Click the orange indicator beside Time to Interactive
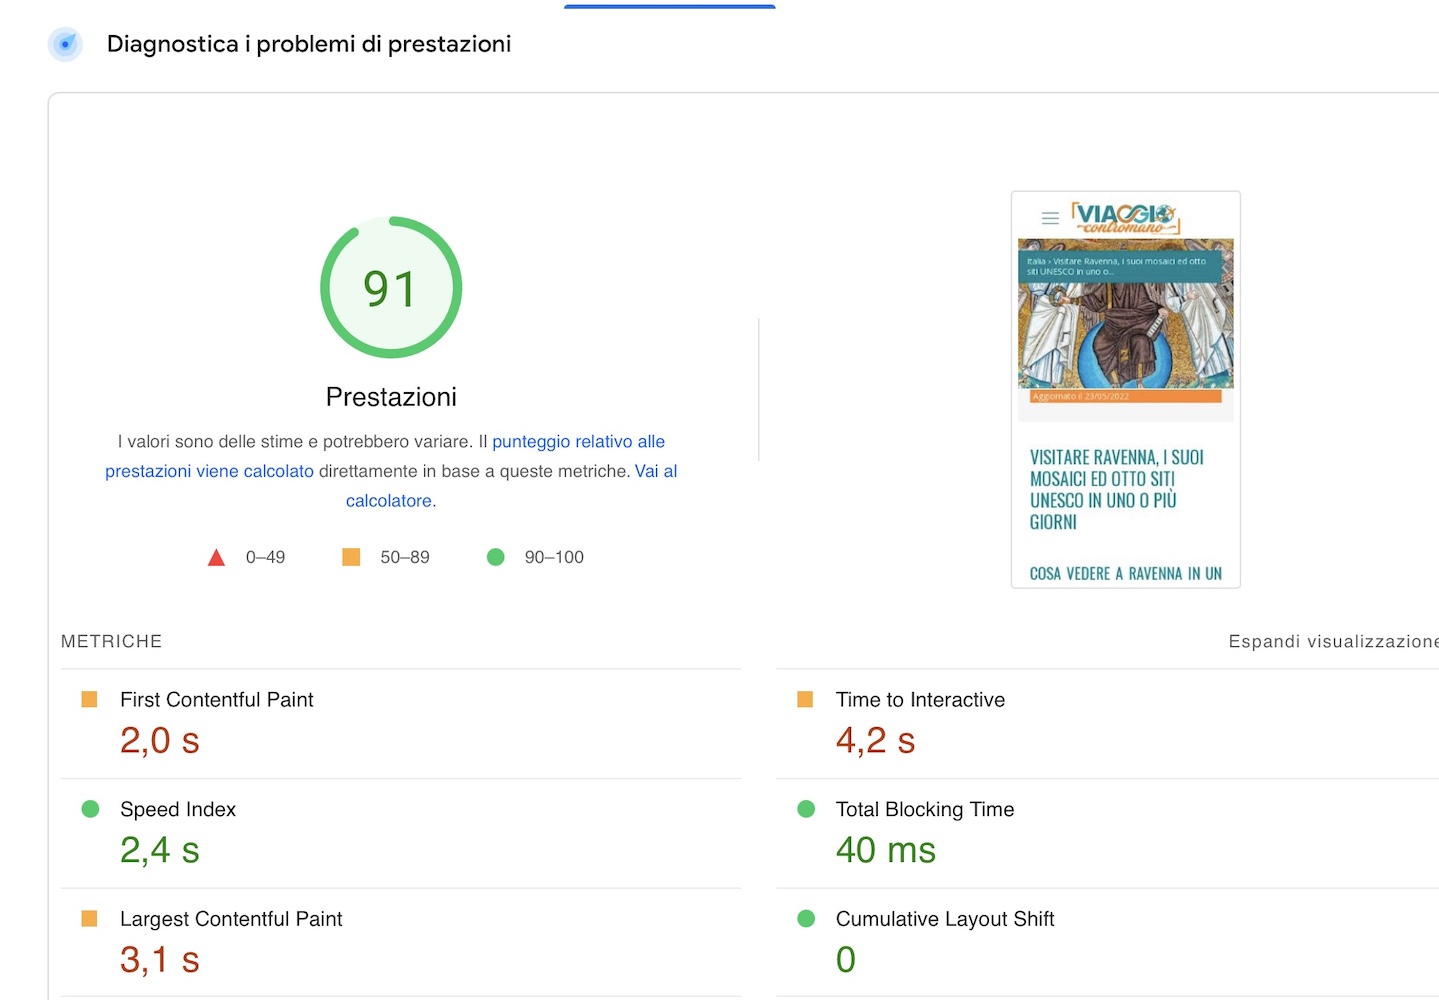Image resolution: width=1439 pixels, height=1000 pixels. 805,699
